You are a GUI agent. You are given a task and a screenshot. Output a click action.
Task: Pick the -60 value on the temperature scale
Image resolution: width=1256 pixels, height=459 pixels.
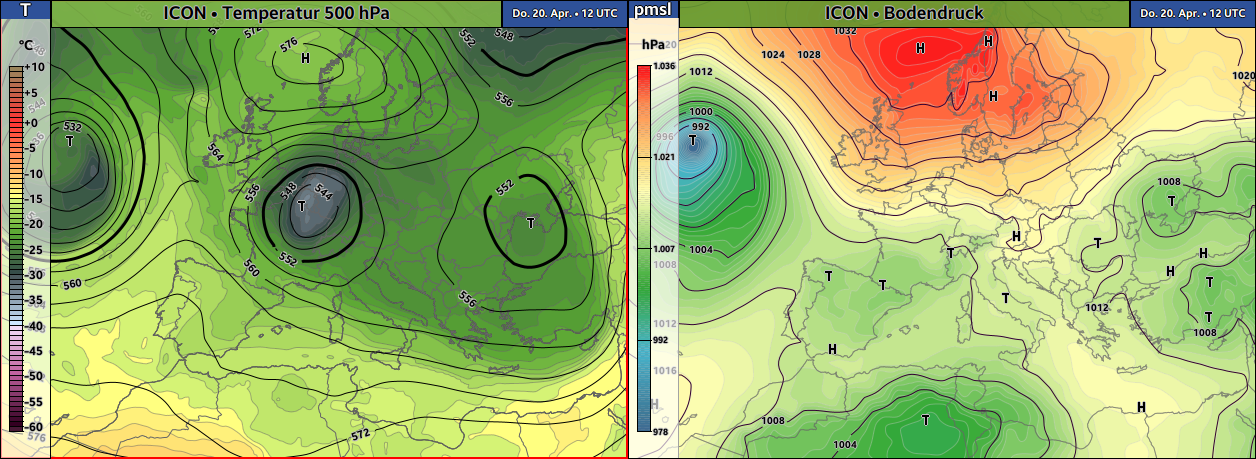coord(34,426)
